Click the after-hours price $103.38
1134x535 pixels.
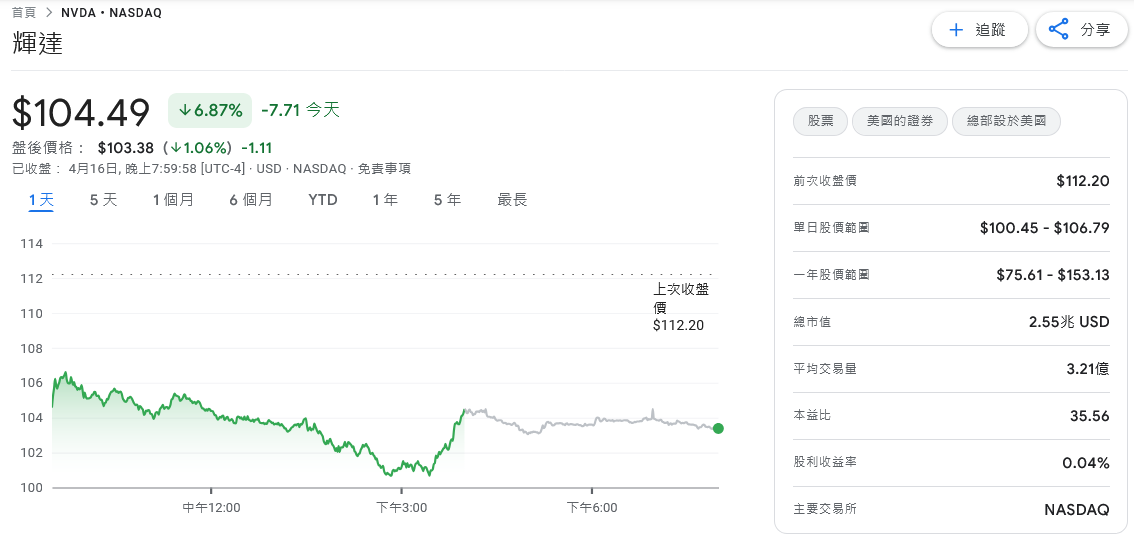pos(126,148)
